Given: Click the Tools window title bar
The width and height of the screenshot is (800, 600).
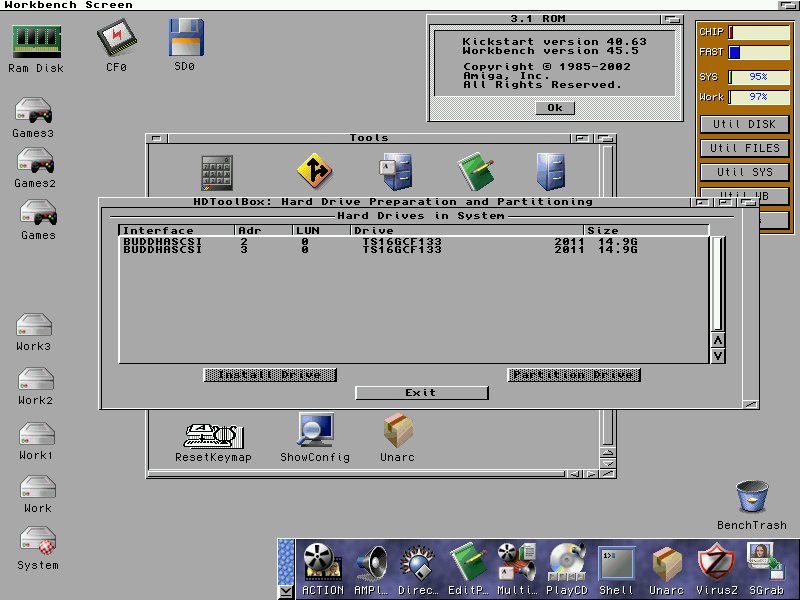Looking at the screenshot, I should (369, 138).
